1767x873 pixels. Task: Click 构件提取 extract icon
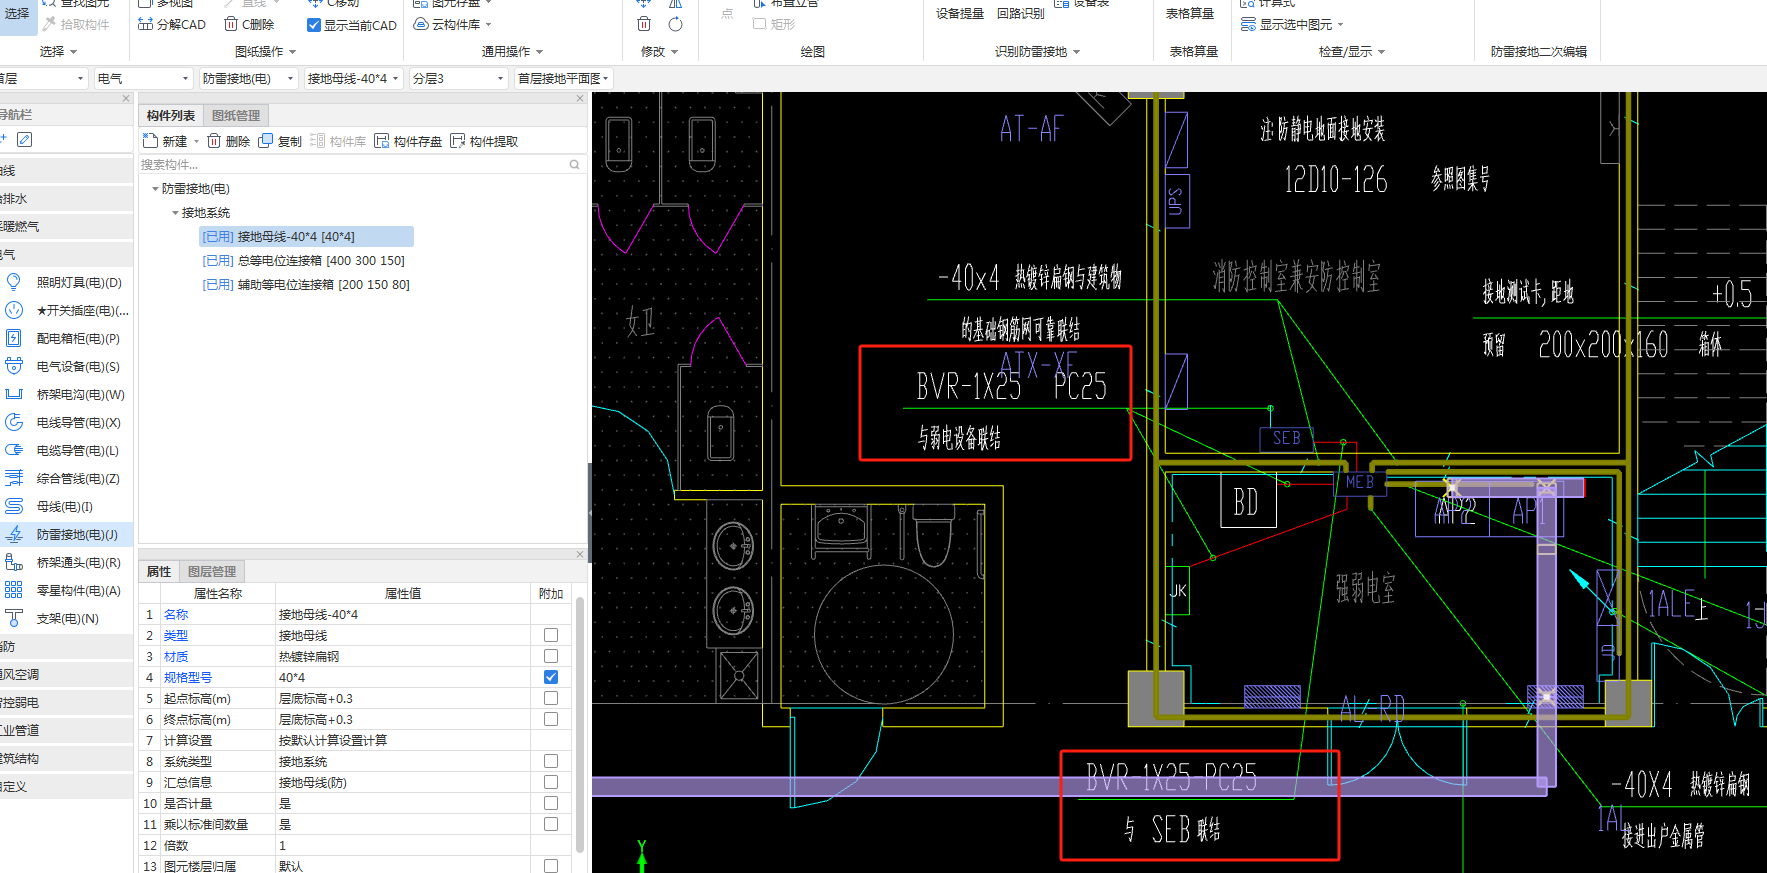point(458,141)
